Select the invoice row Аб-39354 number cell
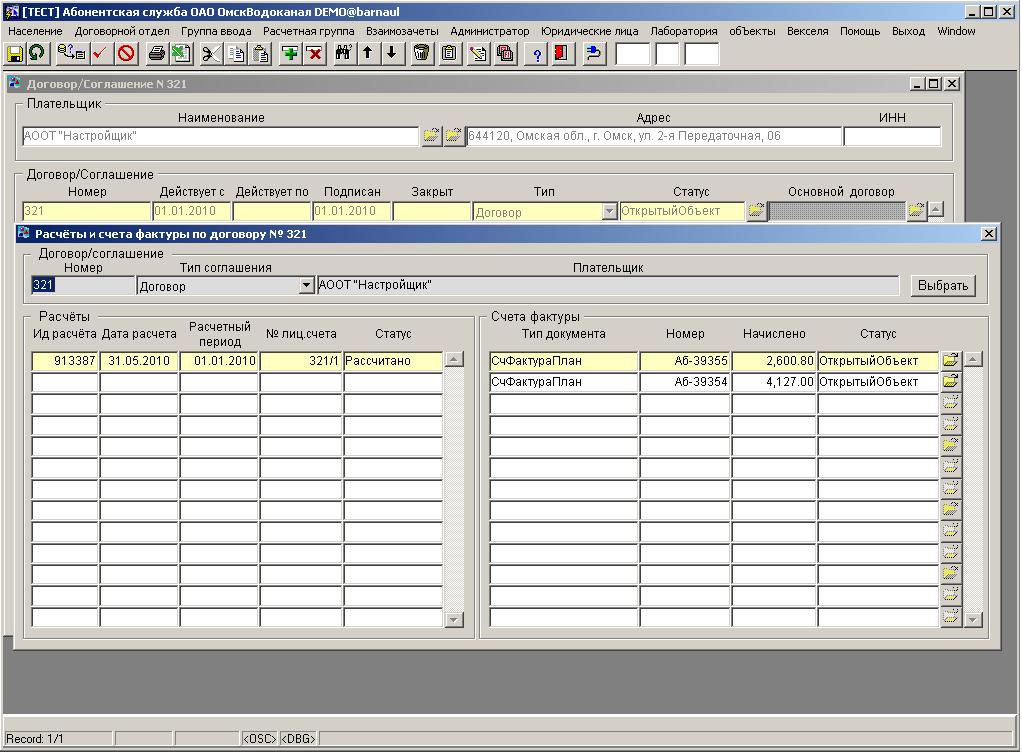This screenshot has height=752, width=1022. (x=685, y=382)
